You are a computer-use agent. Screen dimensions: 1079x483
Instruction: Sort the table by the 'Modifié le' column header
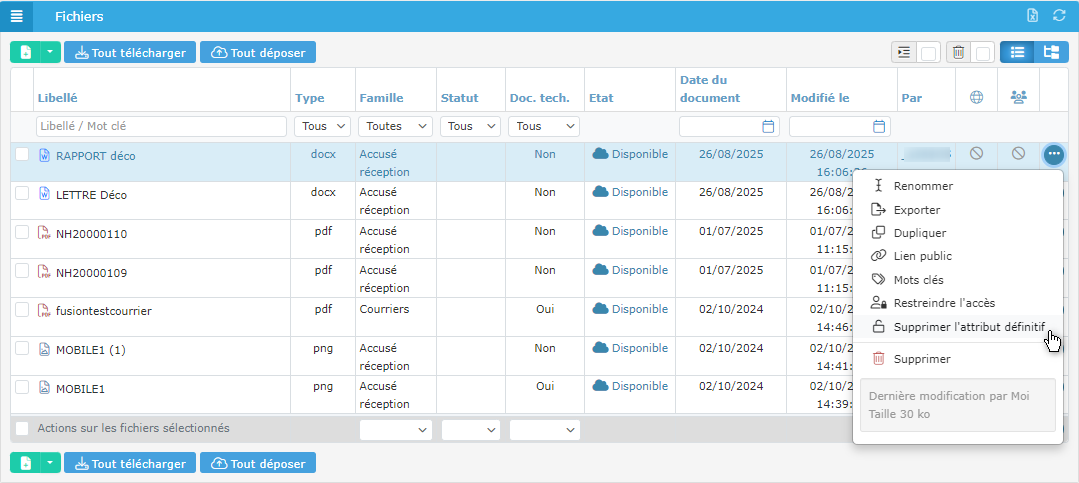tap(819, 98)
